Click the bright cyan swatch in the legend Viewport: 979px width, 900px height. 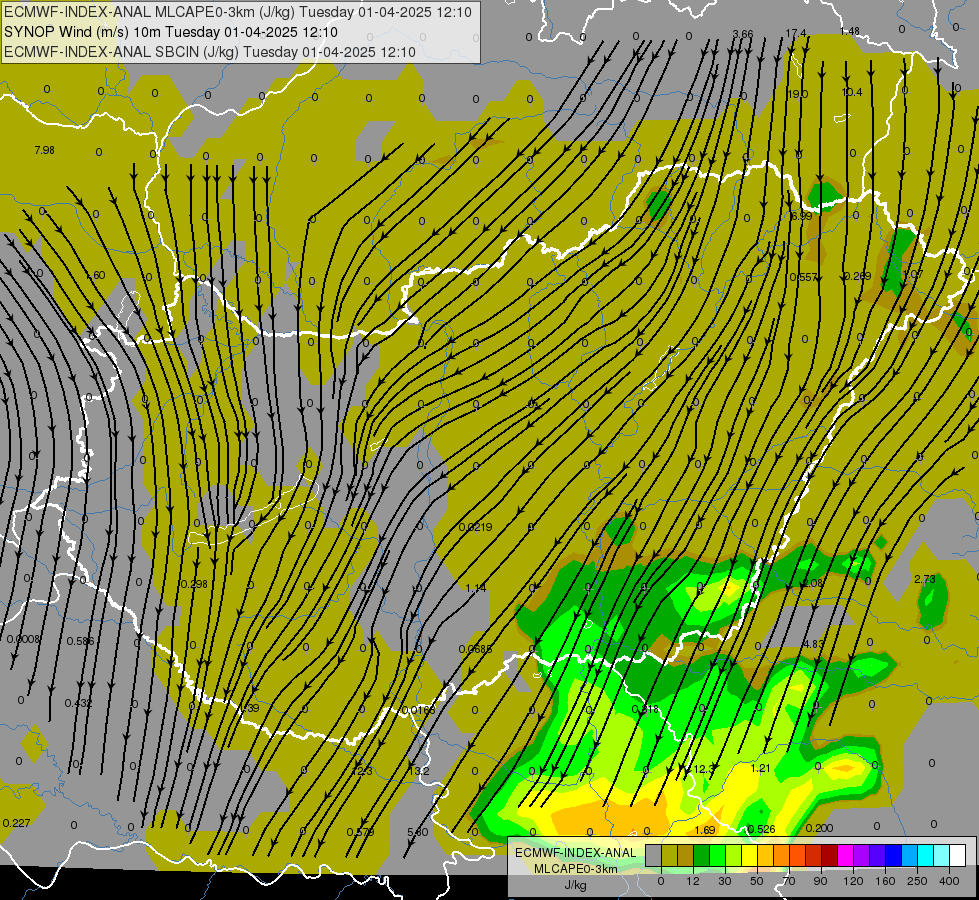pyautogui.click(x=926, y=855)
